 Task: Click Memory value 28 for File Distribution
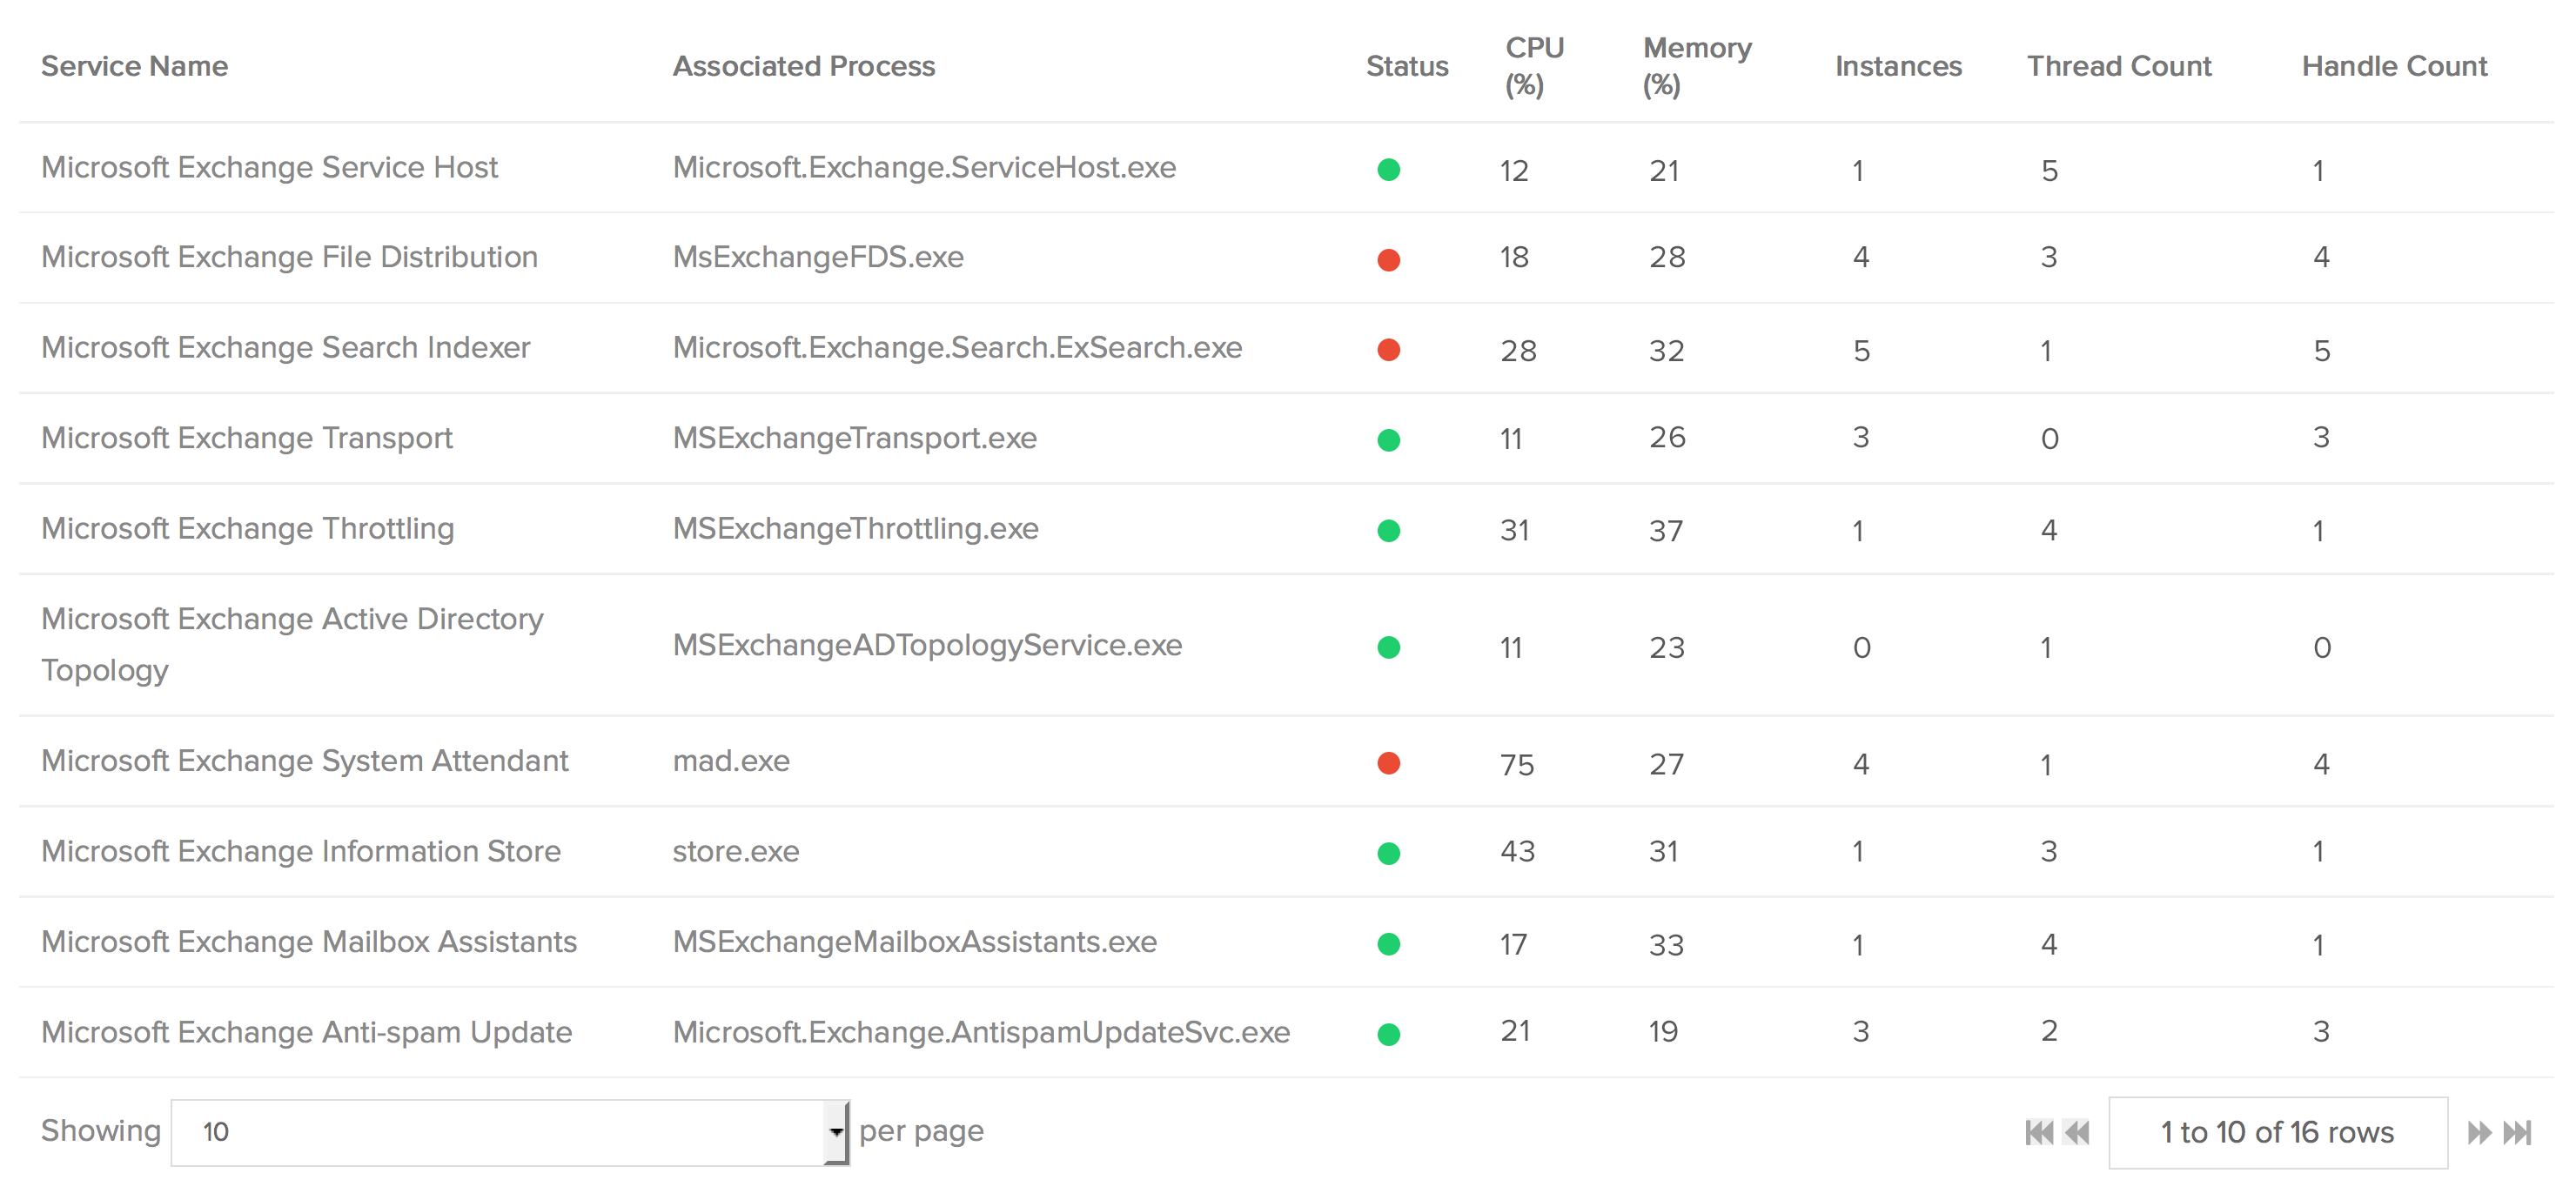tap(1667, 258)
